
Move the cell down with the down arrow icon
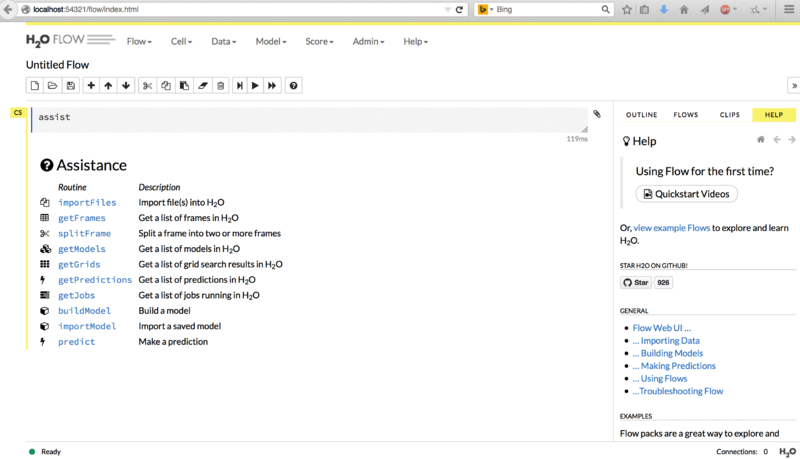point(126,86)
